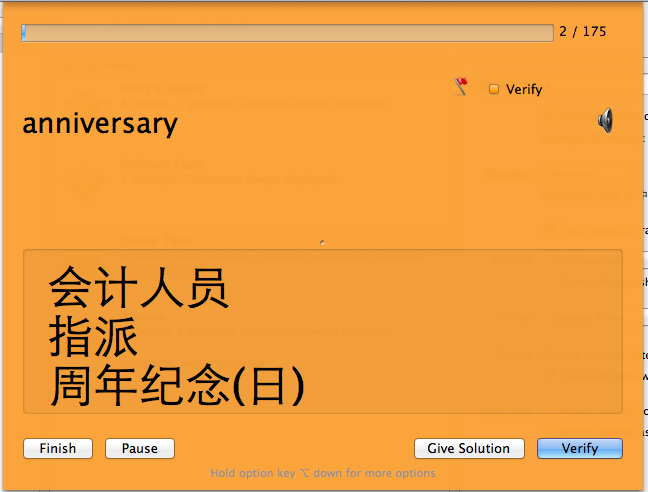Click the blue Verify button
The height and width of the screenshot is (492, 648).
click(x=580, y=448)
